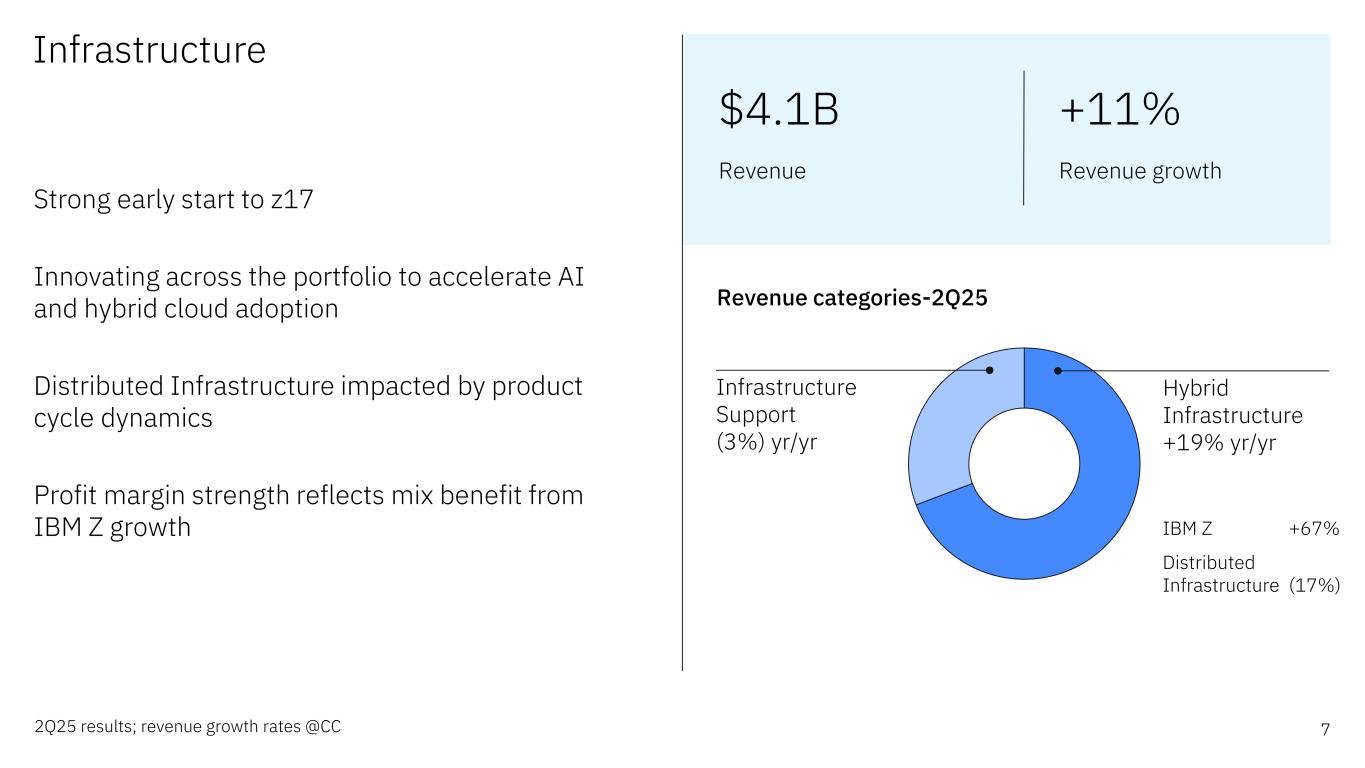Select the 'Hybrid Infrastructure +19% yr/yr' label
The width and height of the screenshot is (1365, 768).
point(1232,415)
